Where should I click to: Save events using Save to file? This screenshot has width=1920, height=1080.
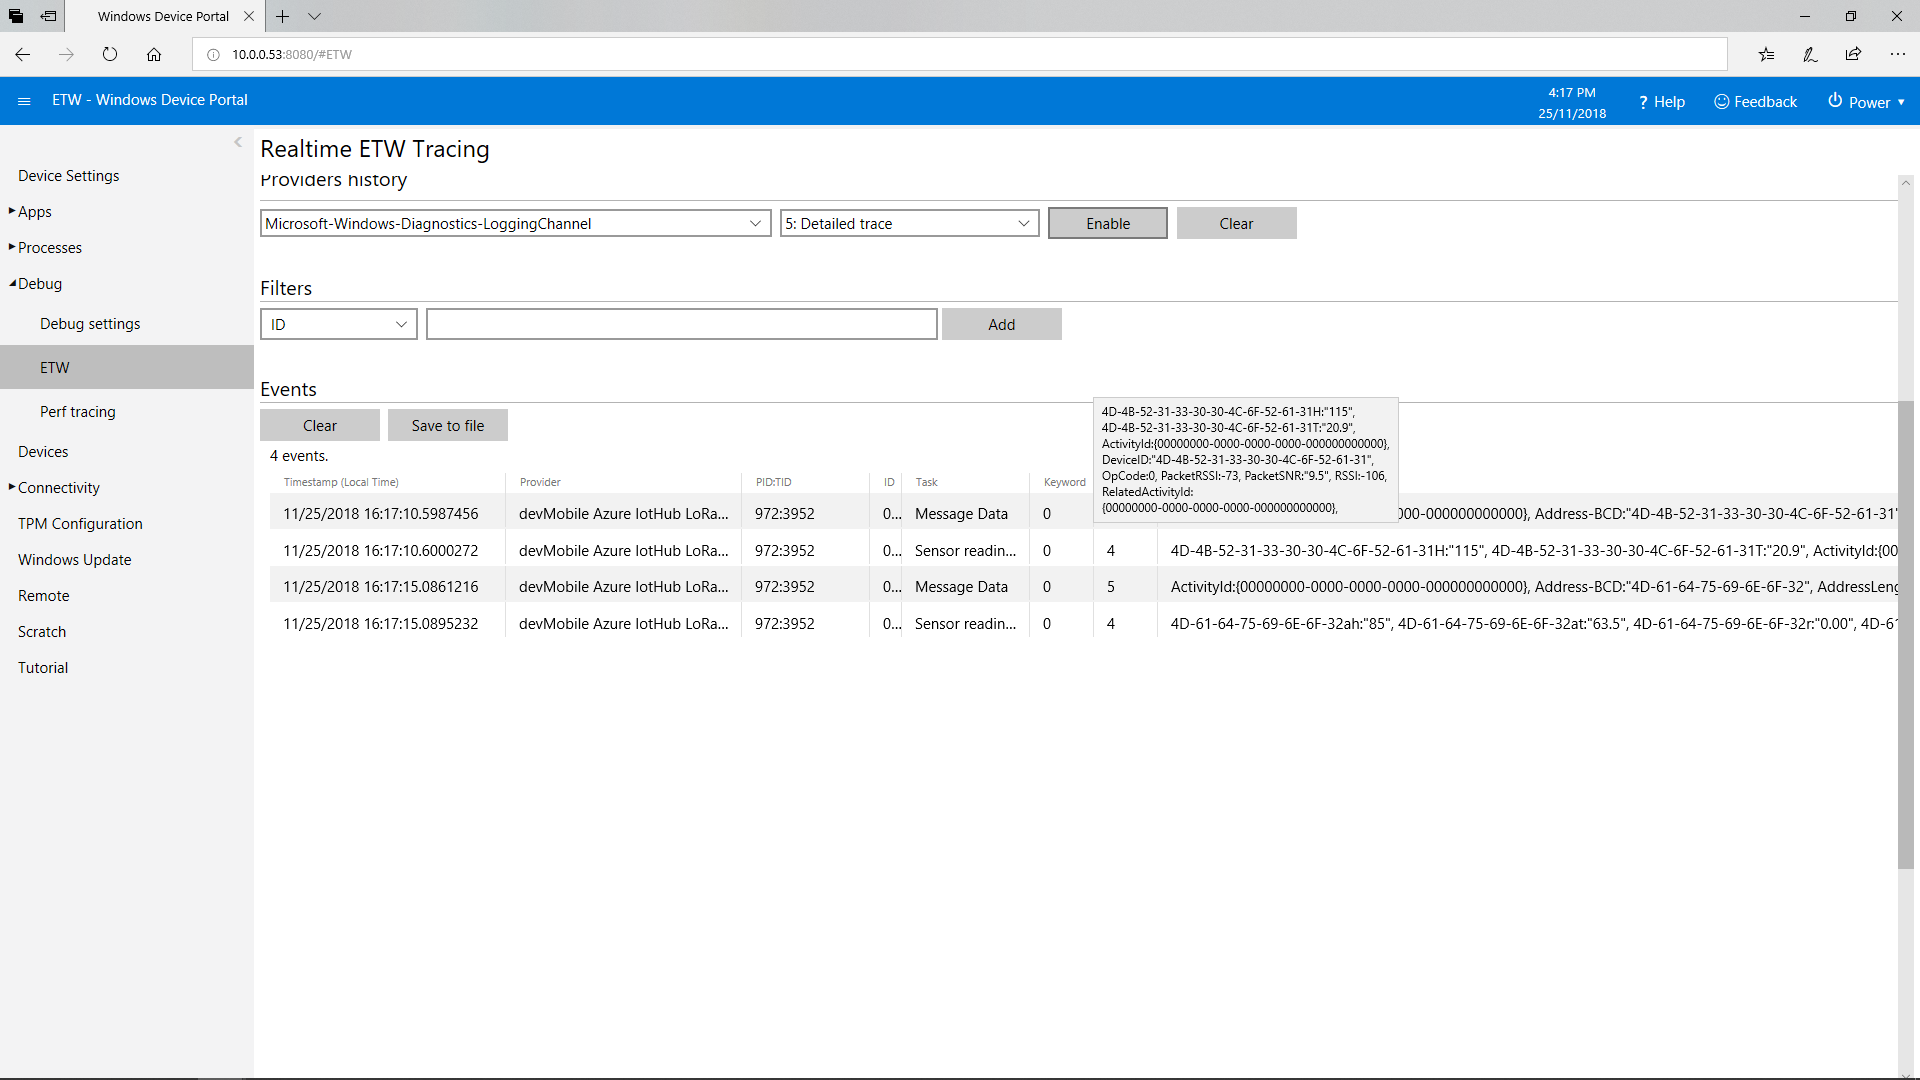click(447, 425)
